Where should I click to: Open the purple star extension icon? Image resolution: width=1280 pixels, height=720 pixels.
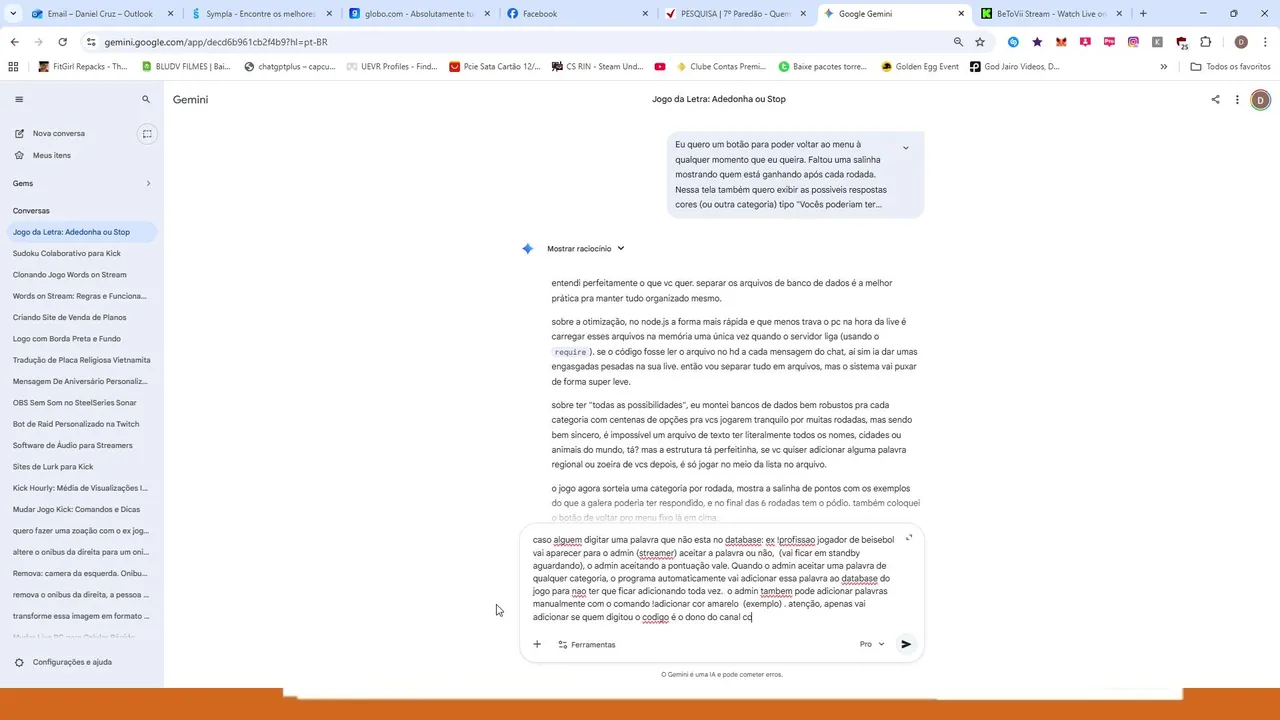pyautogui.click(x=1037, y=42)
